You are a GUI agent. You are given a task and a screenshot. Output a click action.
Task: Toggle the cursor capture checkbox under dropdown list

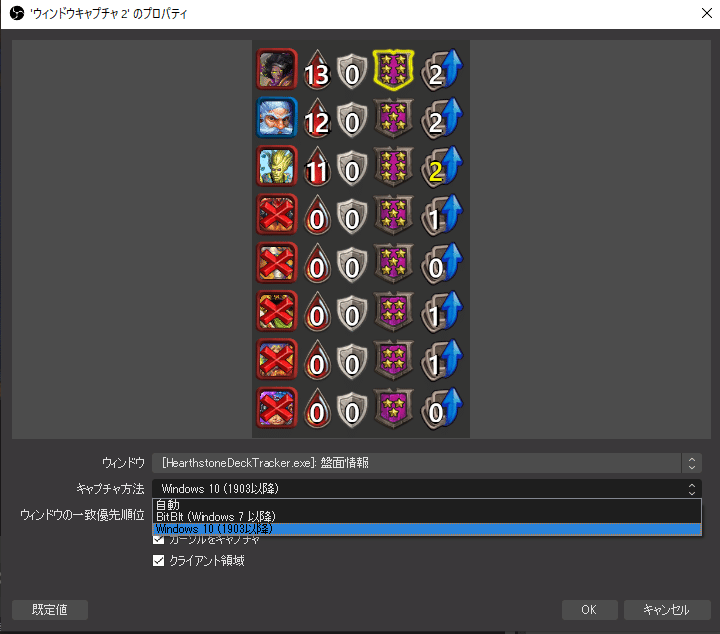pyautogui.click(x=158, y=540)
